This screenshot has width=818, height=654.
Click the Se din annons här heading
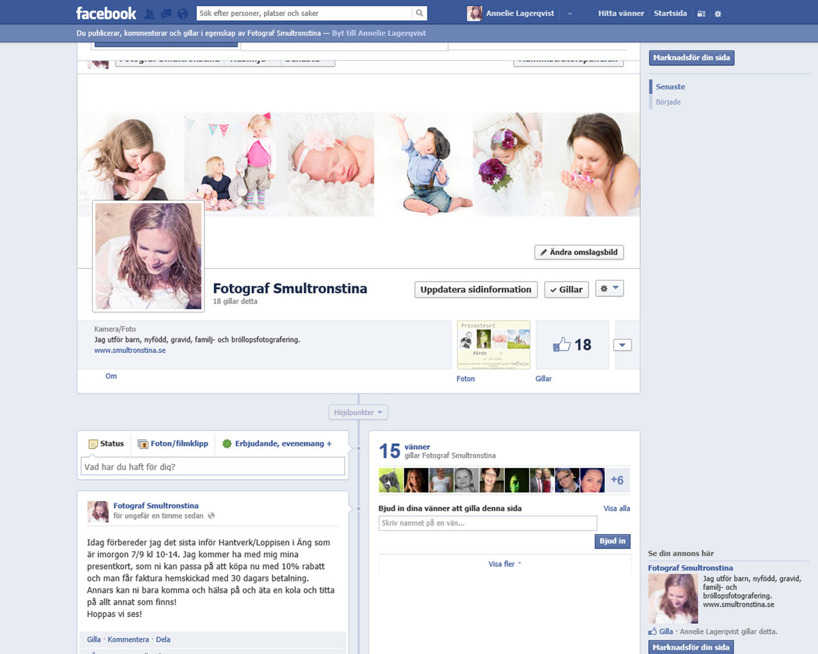pos(681,553)
